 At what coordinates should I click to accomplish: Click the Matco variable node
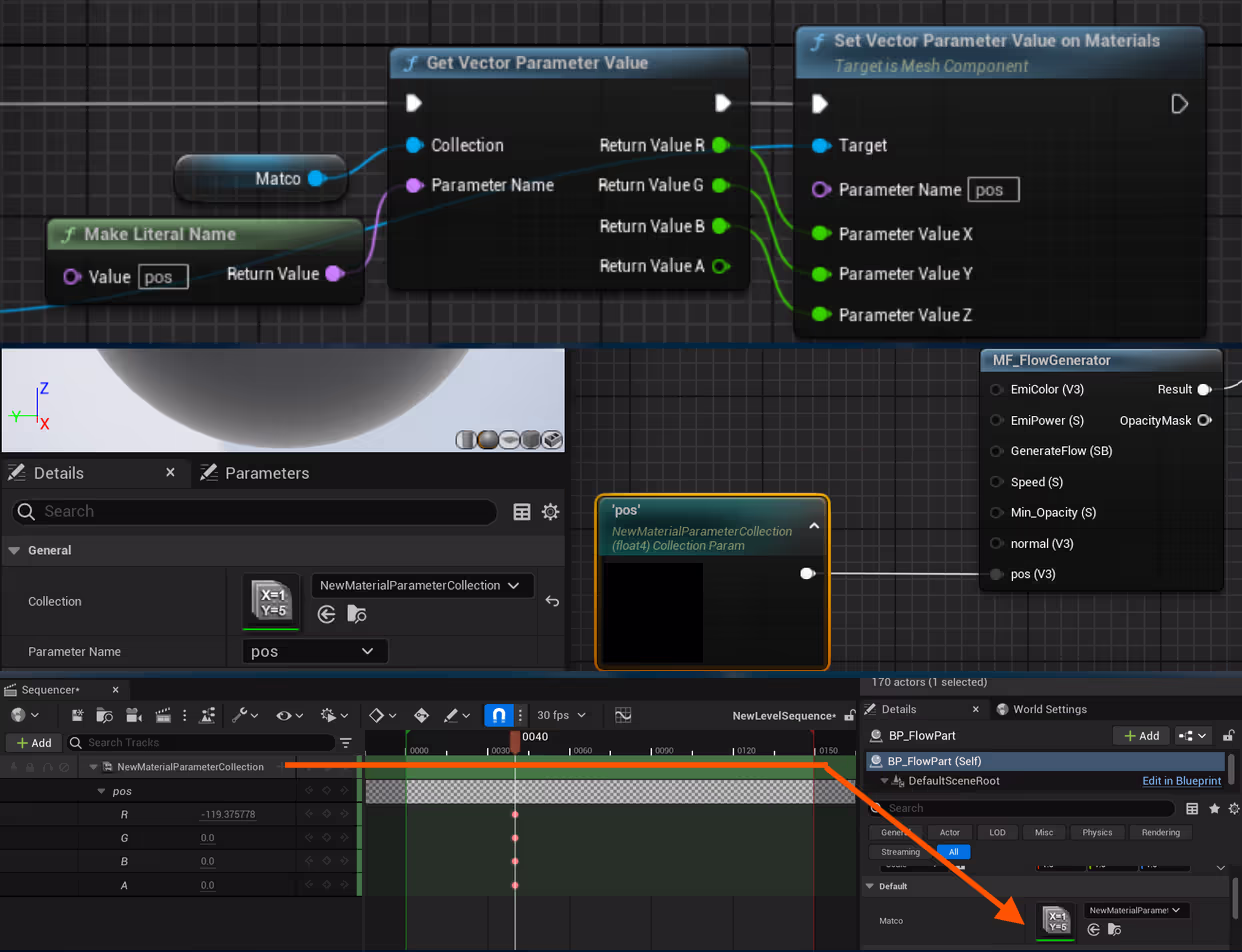coord(260,178)
